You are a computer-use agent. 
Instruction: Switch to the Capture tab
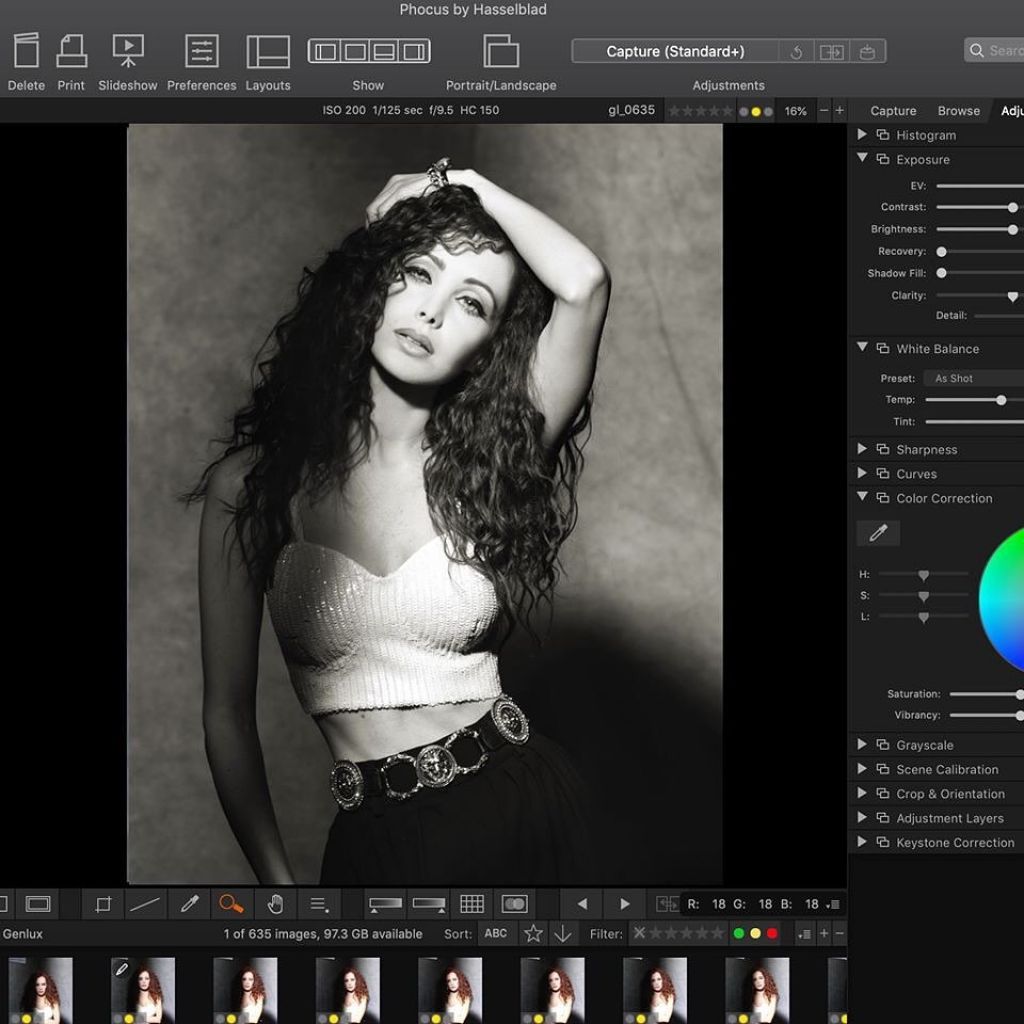(x=893, y=111)
